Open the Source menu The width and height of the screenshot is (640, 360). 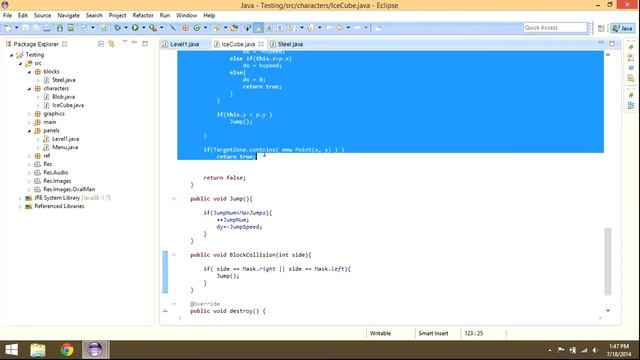click(42, 15)
